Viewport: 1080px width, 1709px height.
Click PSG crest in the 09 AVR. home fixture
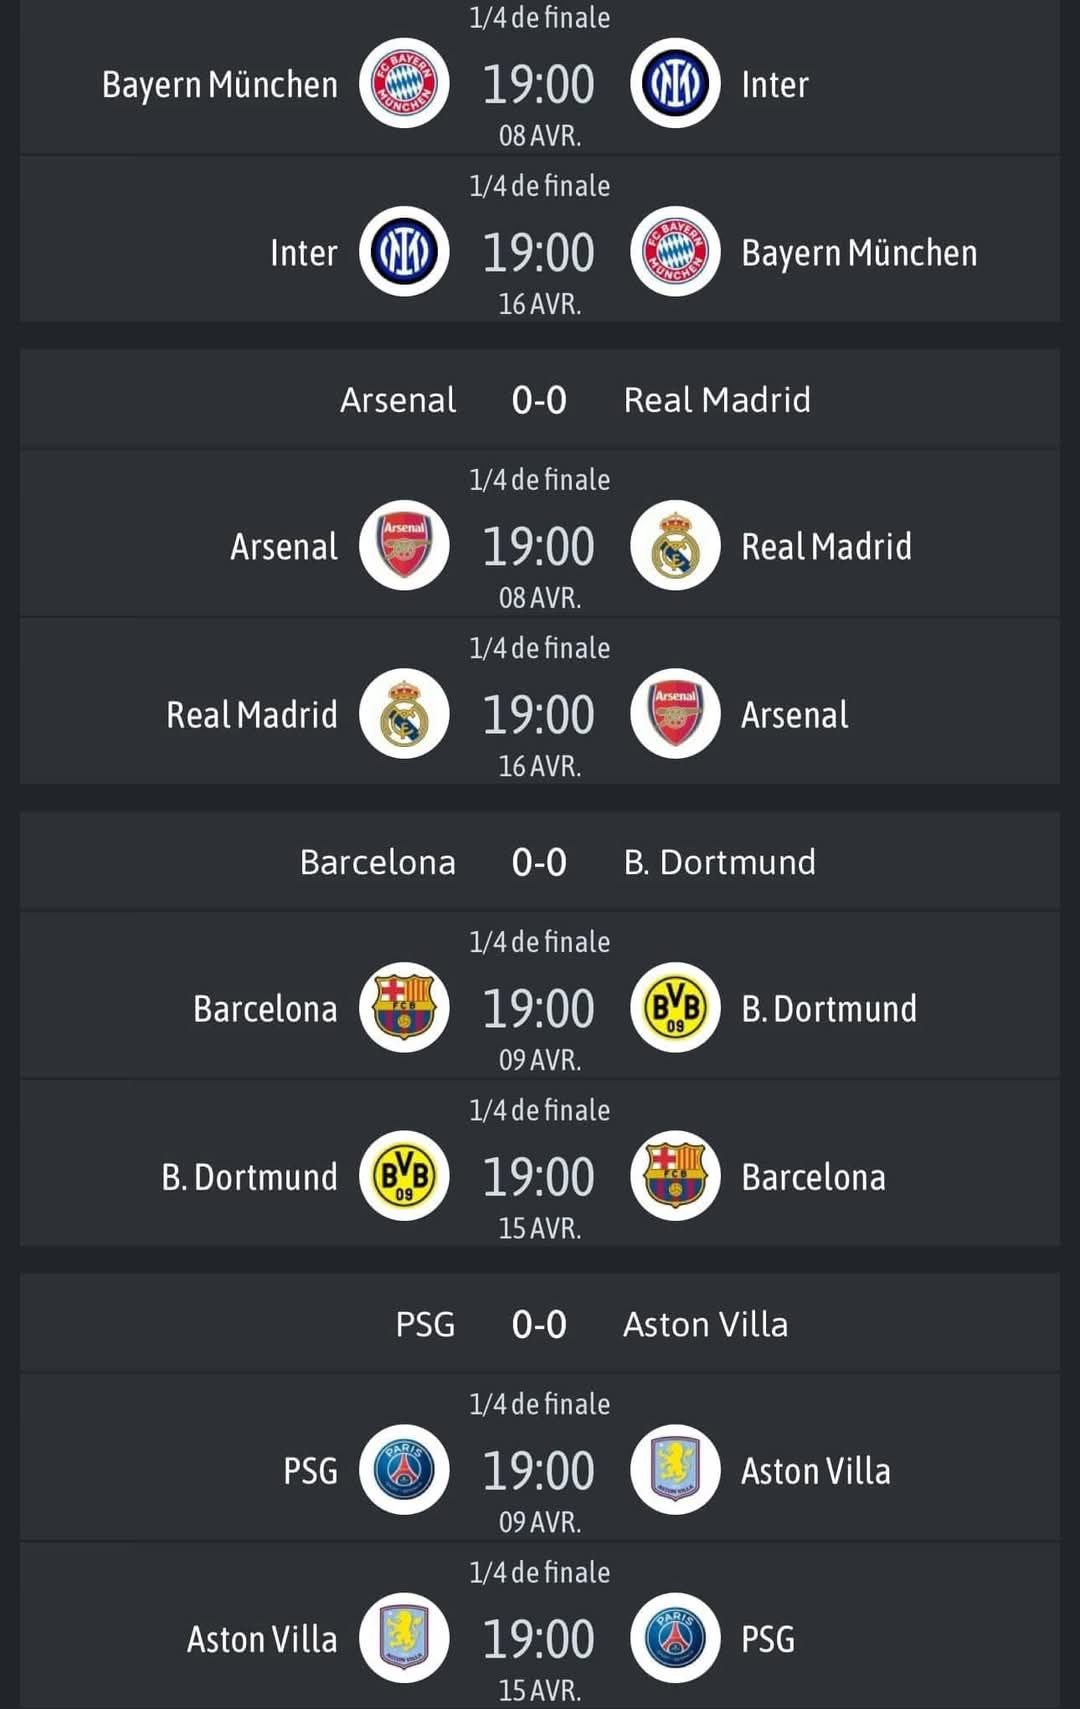tap(404, 1470)
